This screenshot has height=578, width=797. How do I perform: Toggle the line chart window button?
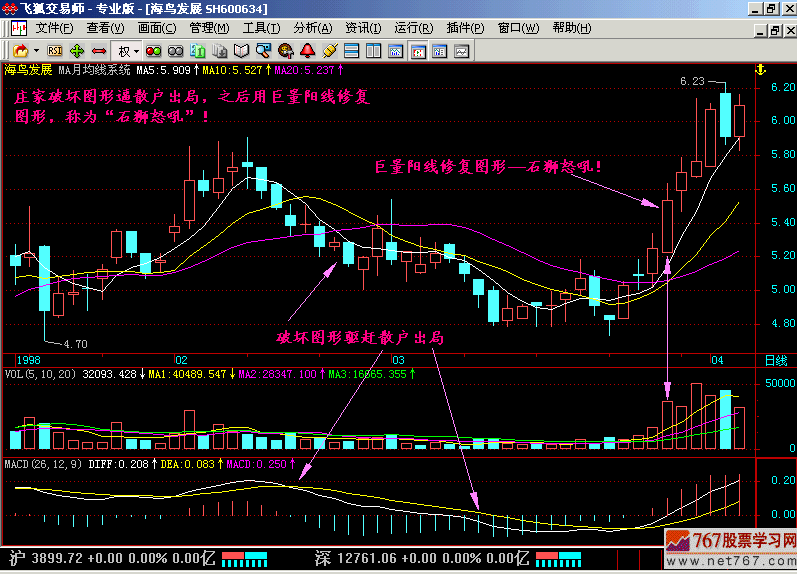(x=461, y=50)
